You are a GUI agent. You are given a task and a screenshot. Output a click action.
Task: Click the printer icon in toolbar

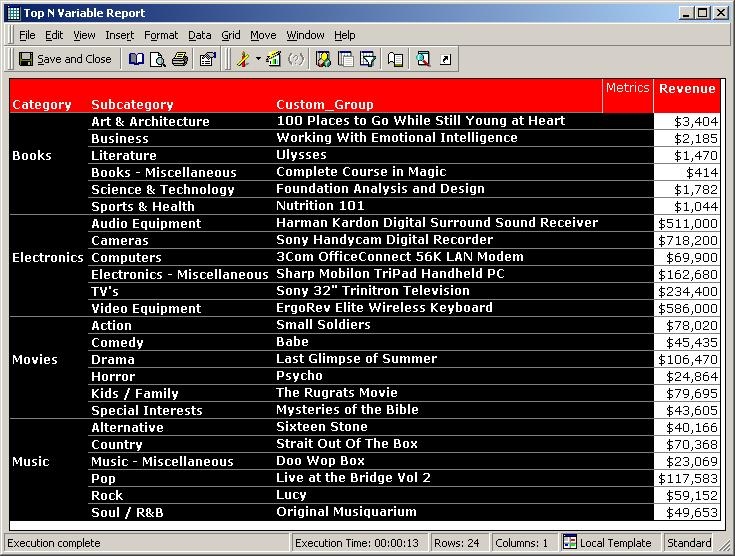tap(180, 59)
